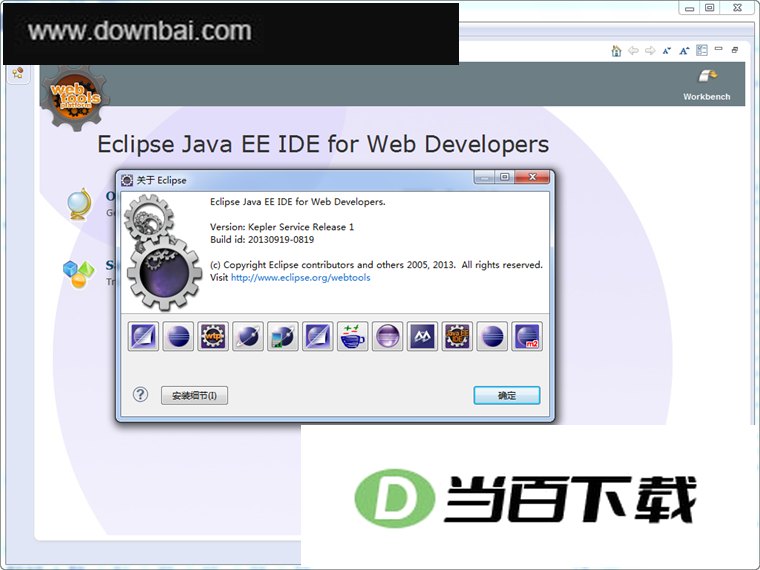This screenshot has width=760, height=570.
Task: Open the Samples colored shapes icon
Action: pos(79,273)
